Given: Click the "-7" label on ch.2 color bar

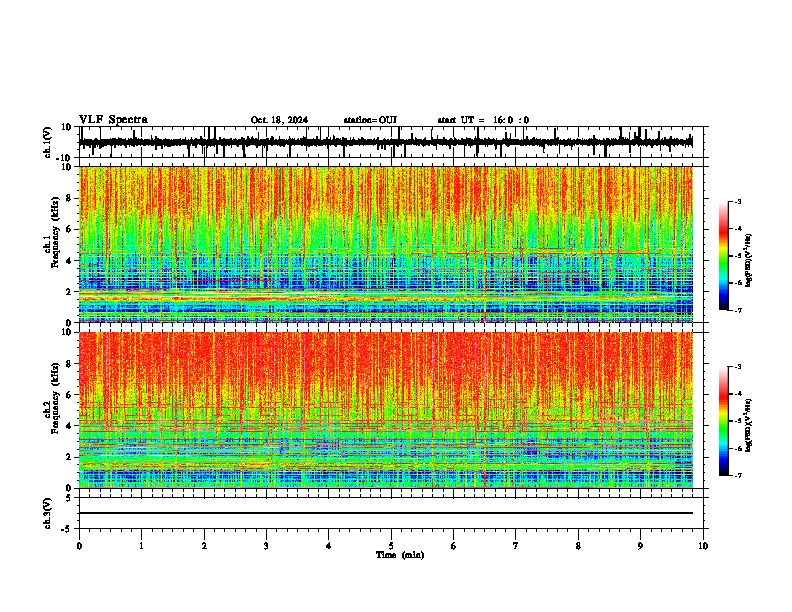Looking at the screenshot, I should [x=737, y=476].
